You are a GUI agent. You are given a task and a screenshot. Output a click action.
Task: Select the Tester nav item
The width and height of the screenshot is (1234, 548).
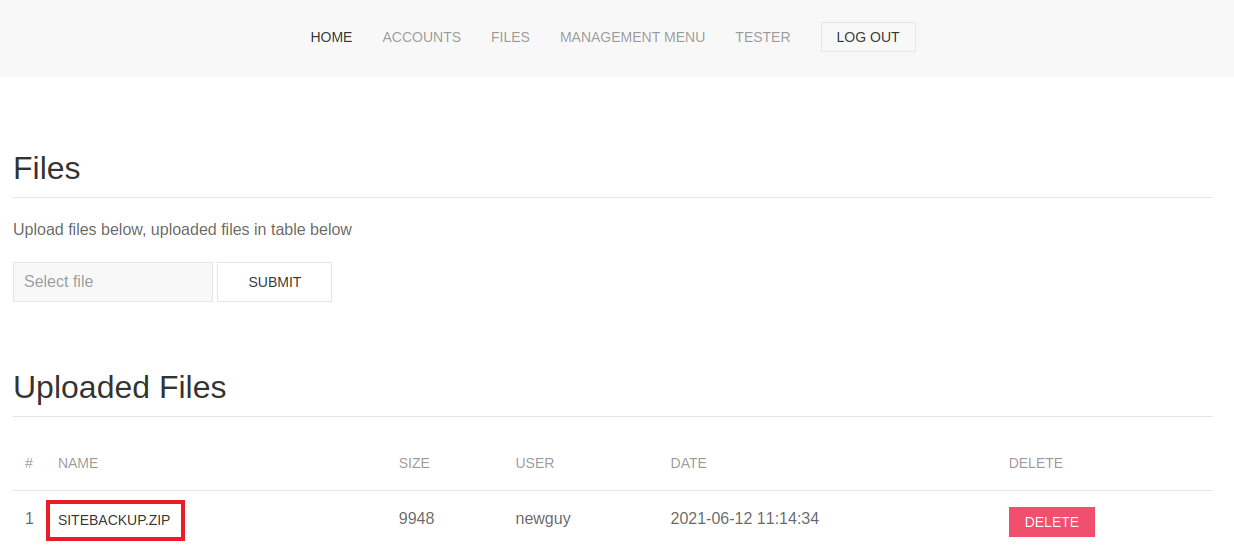pos(762,37)
